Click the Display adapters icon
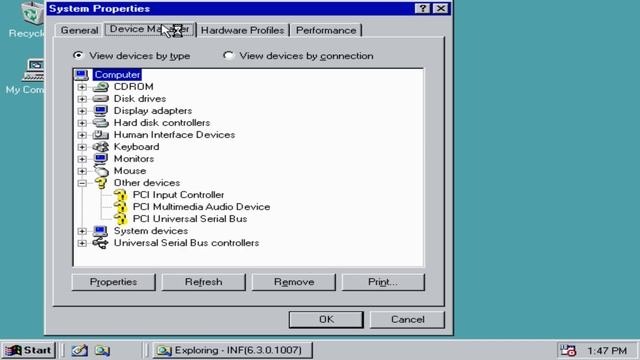Viewport: 640px width, 360px height. [x=100, y=111]
